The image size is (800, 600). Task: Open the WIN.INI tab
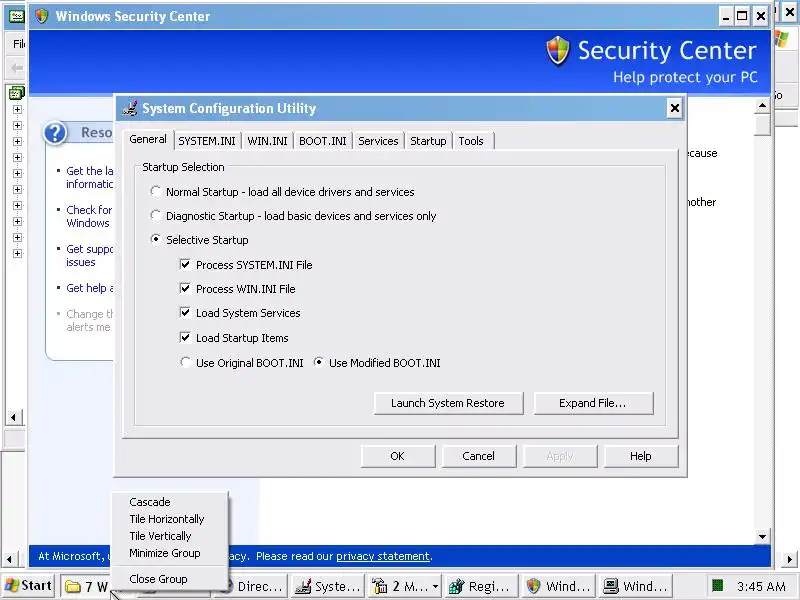point(267,141)
